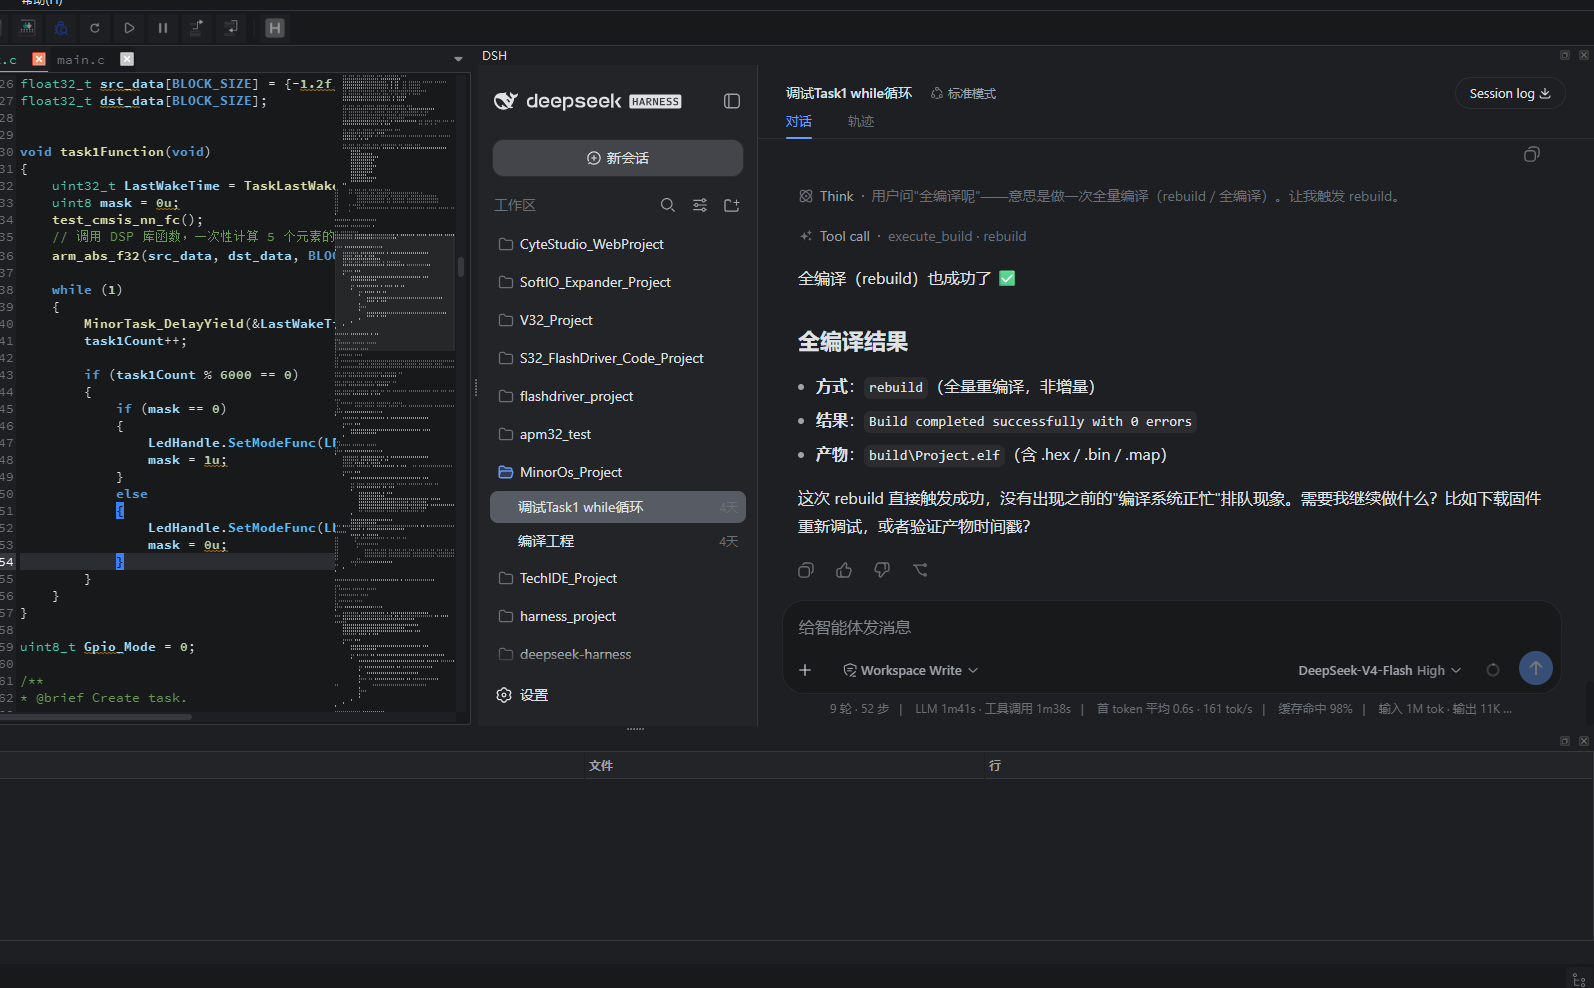Viewport: 1594px width, 988px height.
Task: Send message with the blue arrow button
Action: coord(1536,668)
